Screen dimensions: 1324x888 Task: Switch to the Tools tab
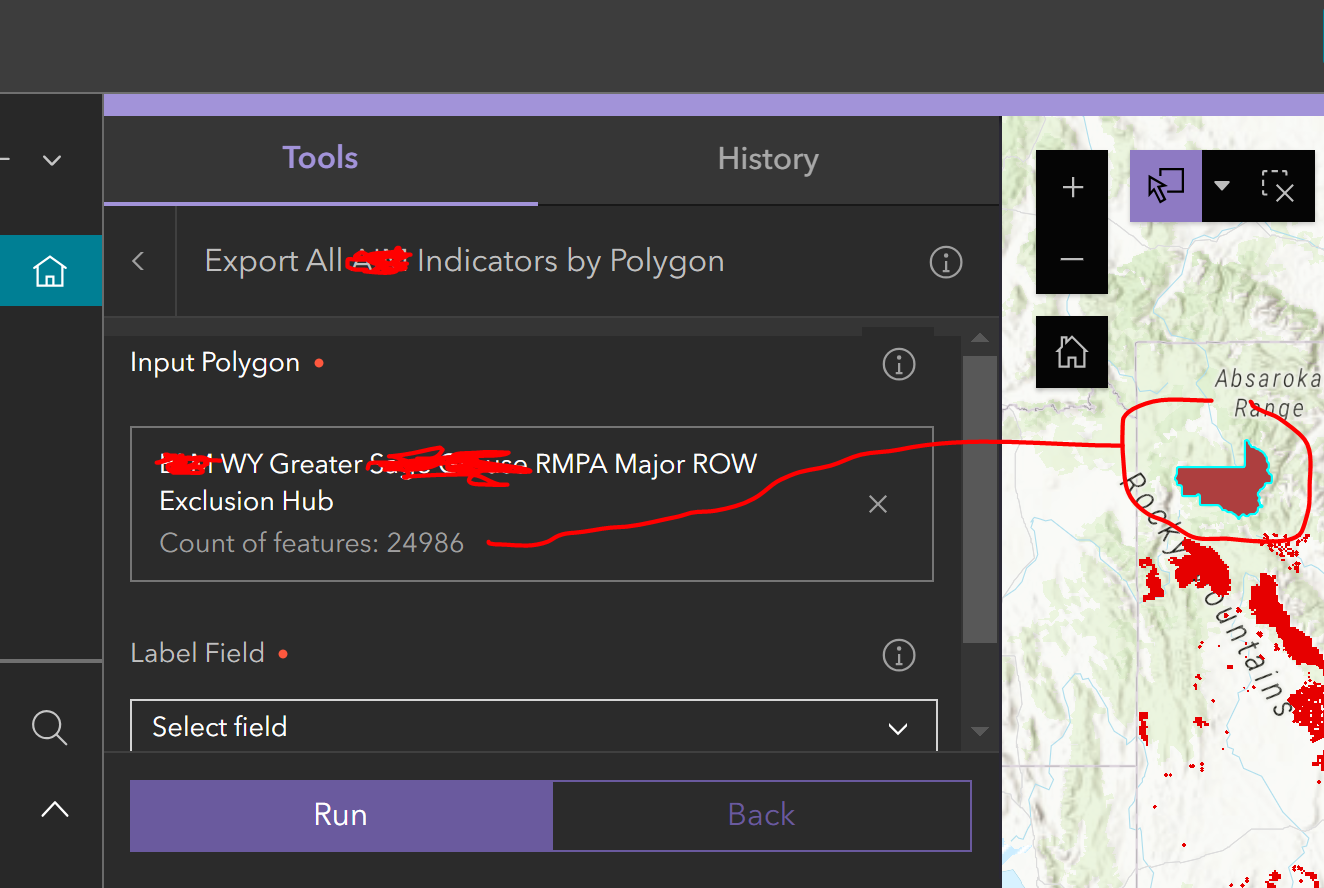click(320, 158)
